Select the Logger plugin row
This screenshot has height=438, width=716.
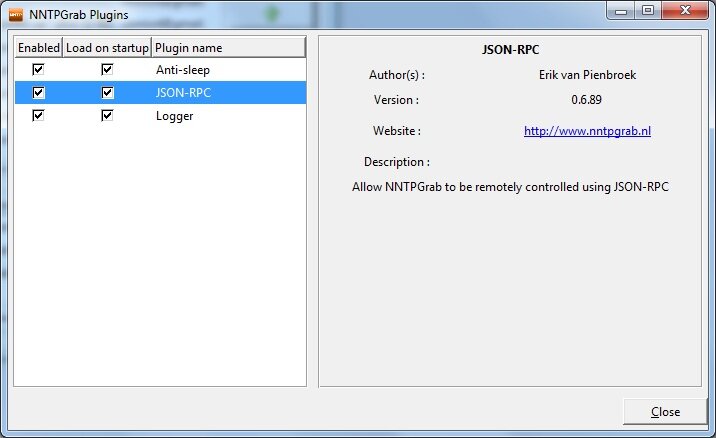click(174, 116)
